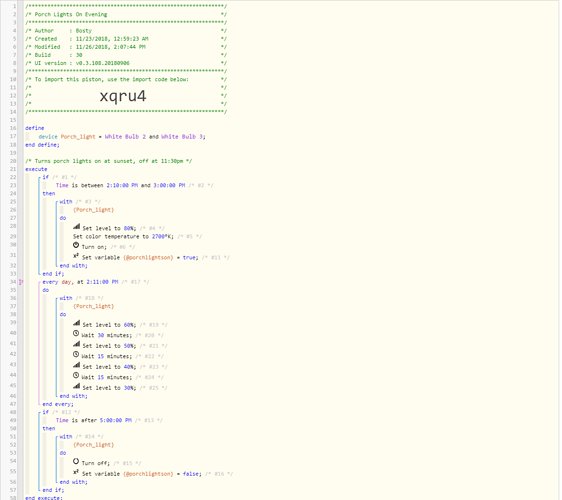Click the 3:00:00 PM time value
562x500 pixels.
(169, 186)
